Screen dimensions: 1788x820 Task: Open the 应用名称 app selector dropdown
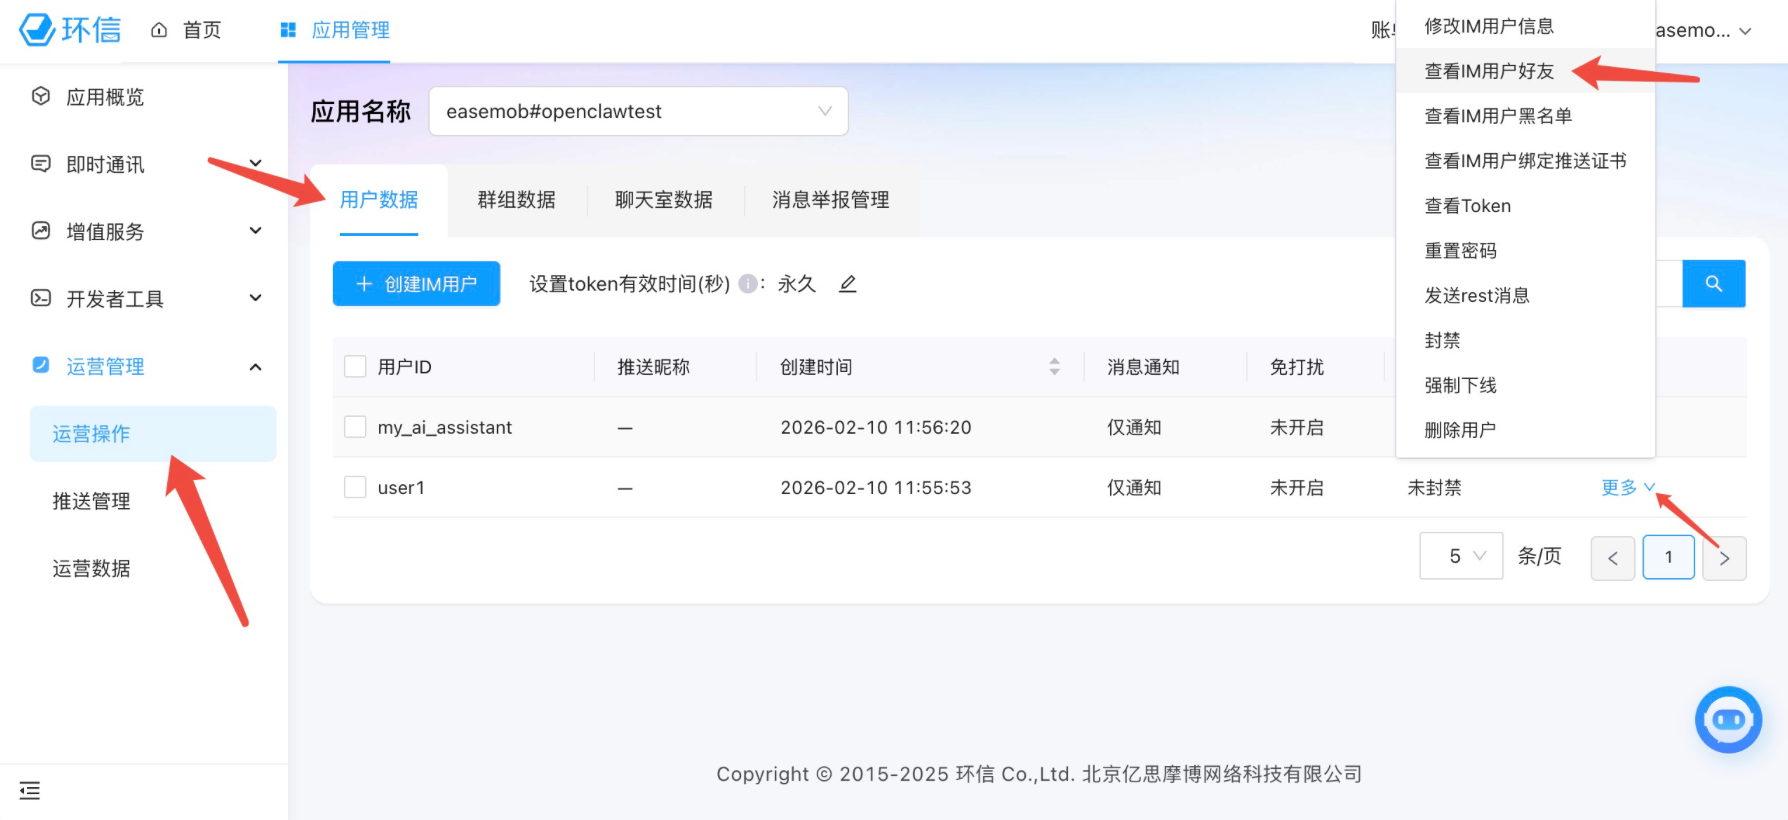pyautogui.click(x=638, y=111)
